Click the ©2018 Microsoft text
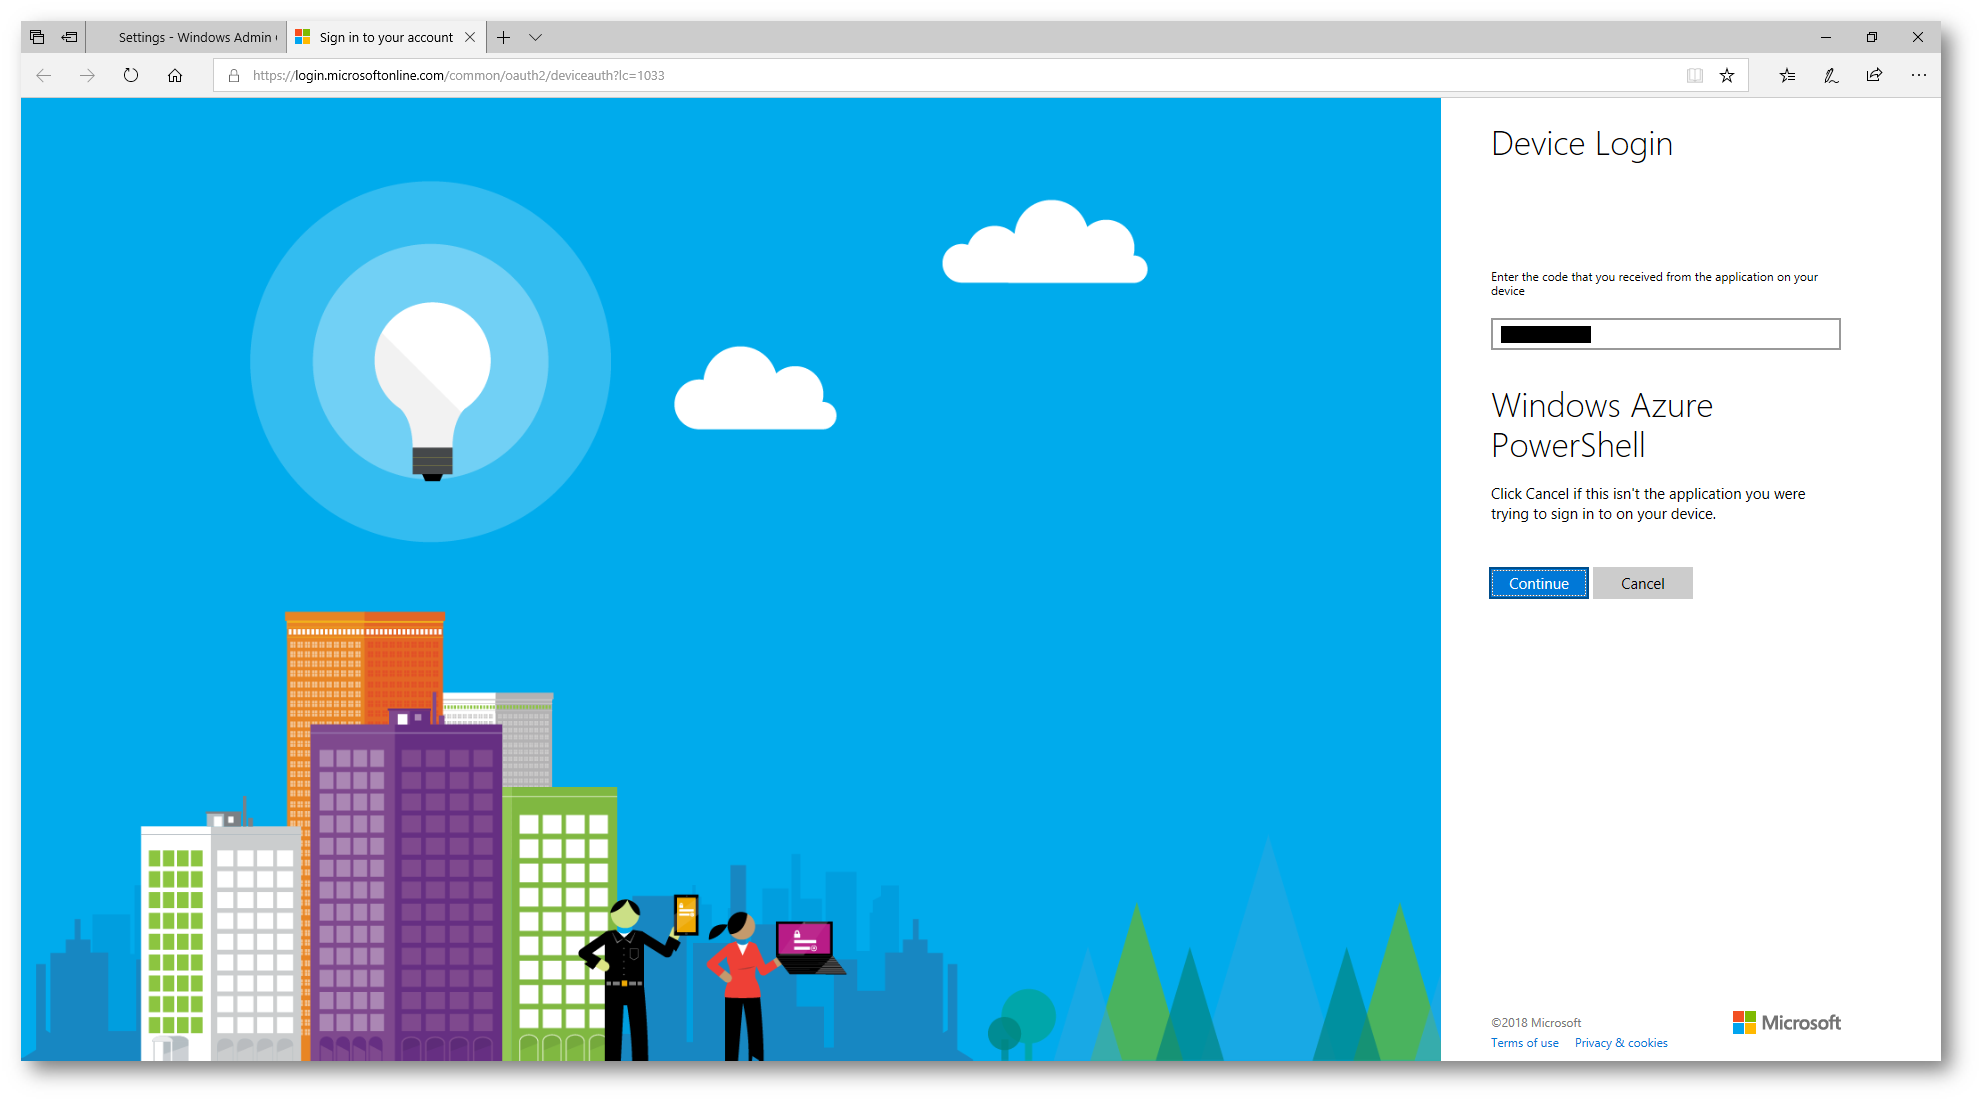Screen dimensions: 1983x1103 1535,1023
